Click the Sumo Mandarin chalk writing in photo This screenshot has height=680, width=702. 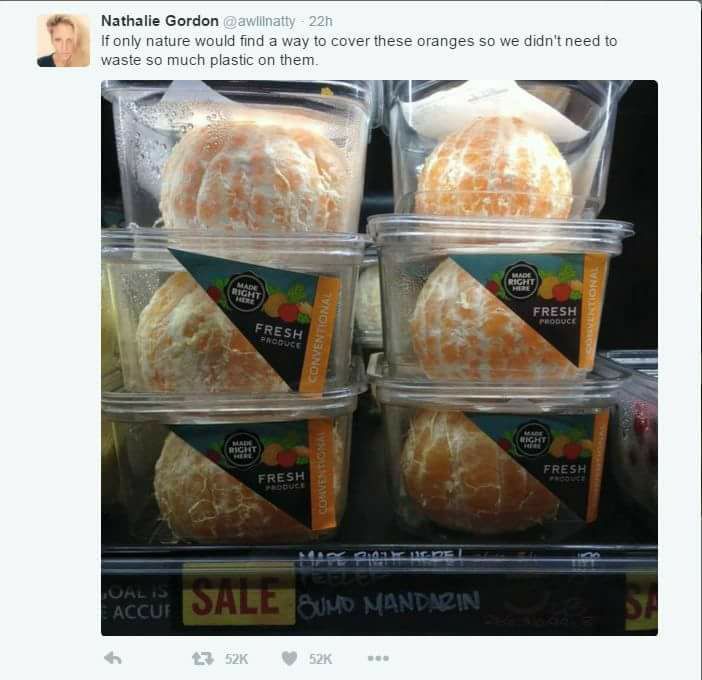click(x=389, y=604)
